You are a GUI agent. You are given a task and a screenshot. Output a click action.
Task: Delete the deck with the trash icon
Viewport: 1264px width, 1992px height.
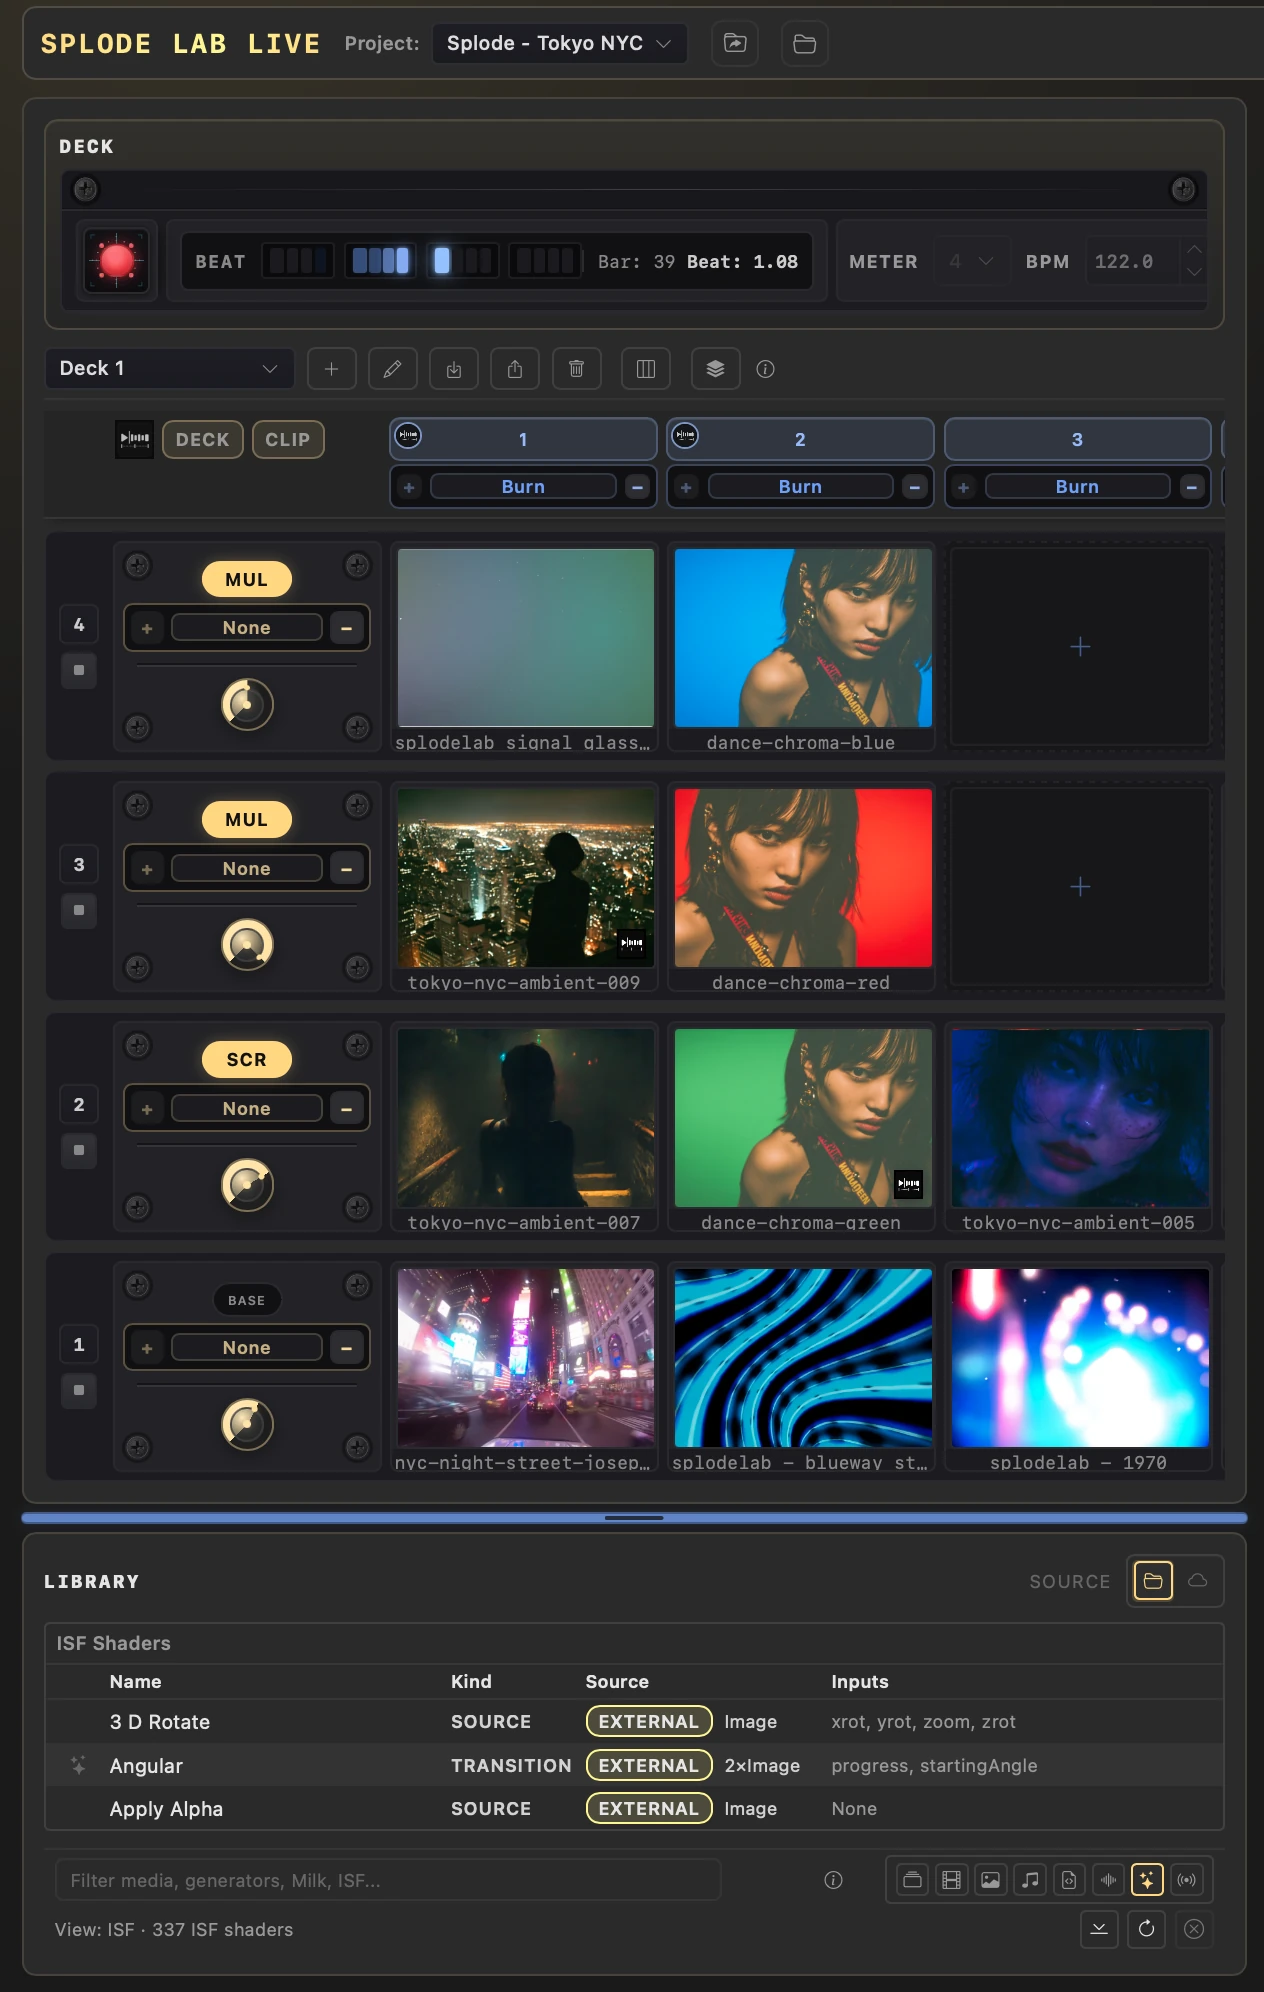577,369
